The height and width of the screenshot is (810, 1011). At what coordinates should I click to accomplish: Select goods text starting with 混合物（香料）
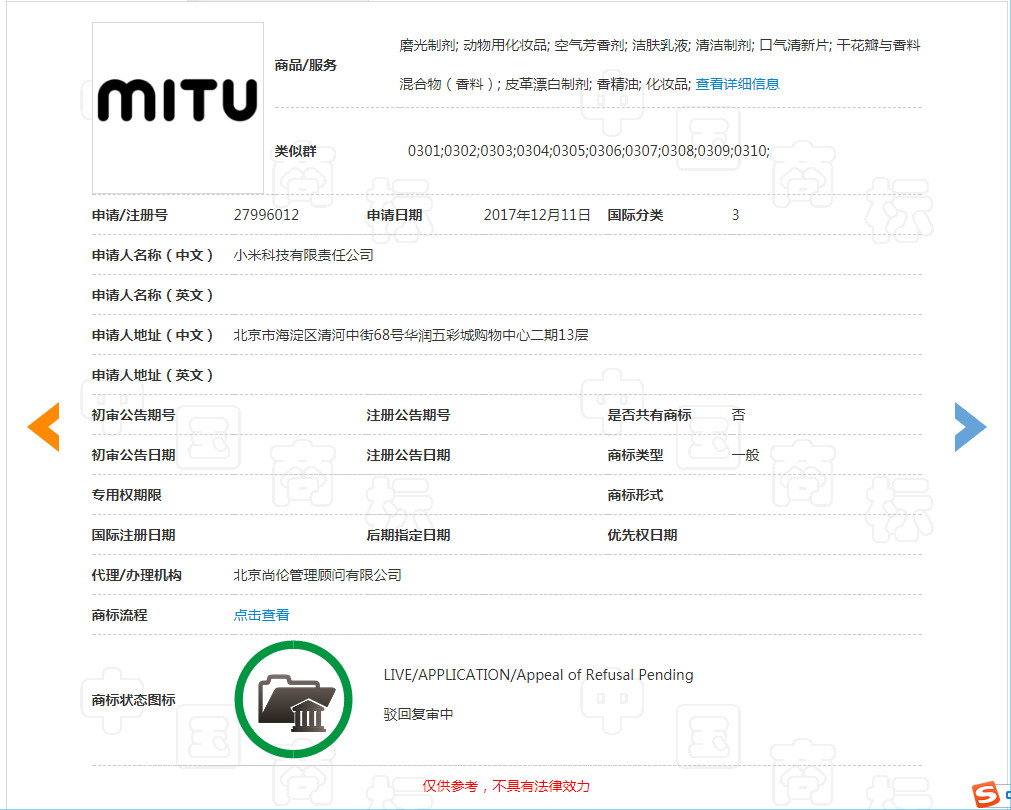click(544, 84)
